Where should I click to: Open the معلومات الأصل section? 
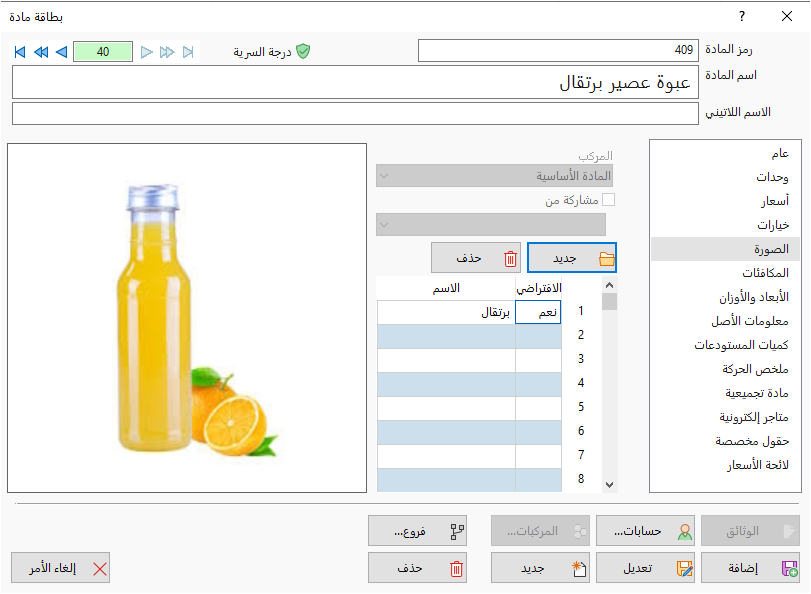[x=726, y=321]
